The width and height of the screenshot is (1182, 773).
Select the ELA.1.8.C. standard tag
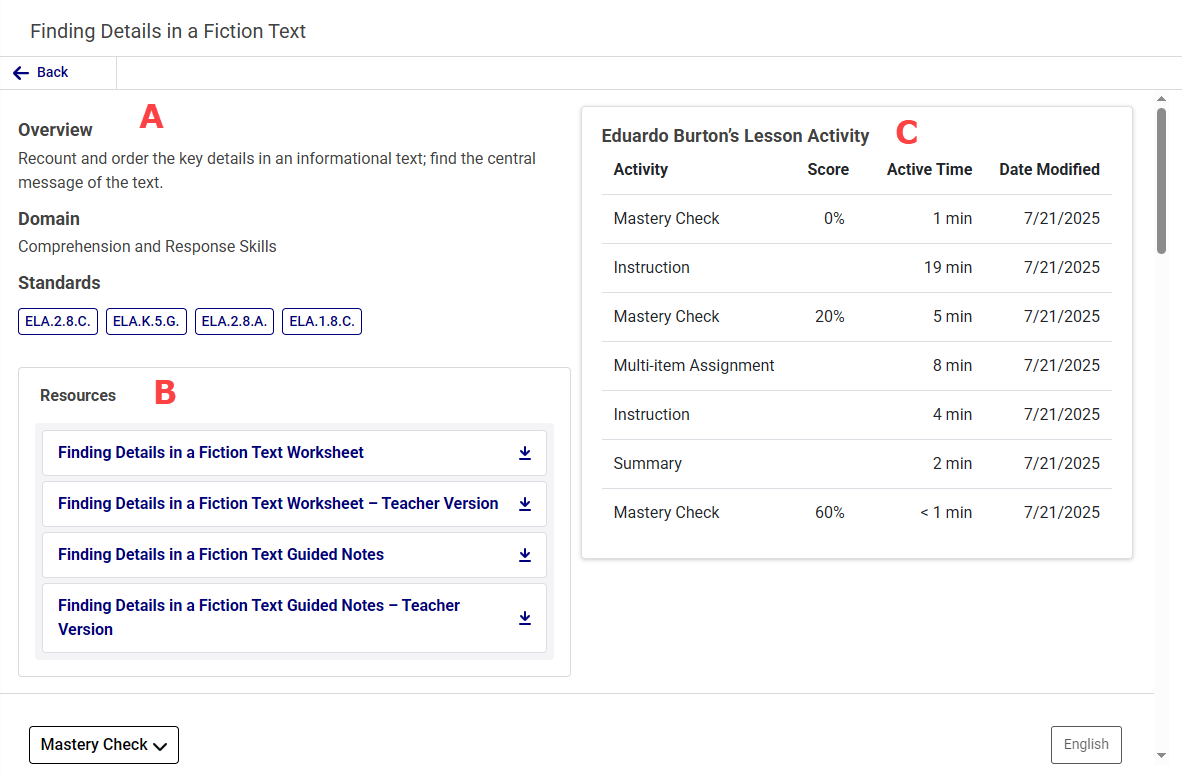tap(322, 322)
